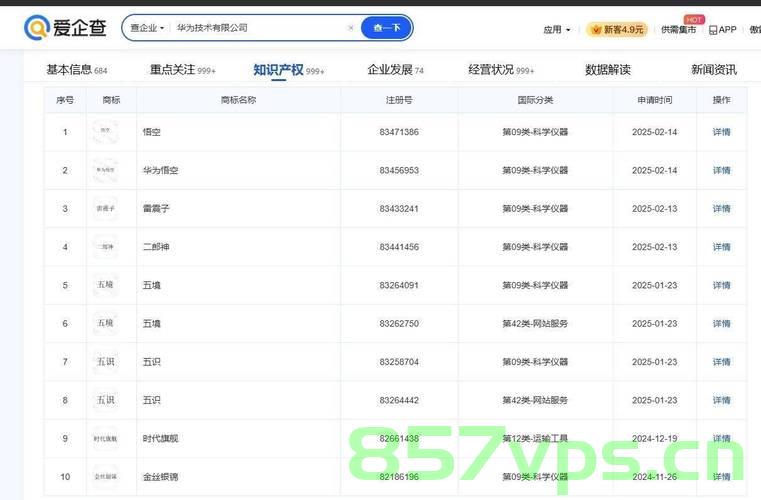The image size is (761, 500).
Task: Open the 经营状况 tab
Action: [501, 70]
